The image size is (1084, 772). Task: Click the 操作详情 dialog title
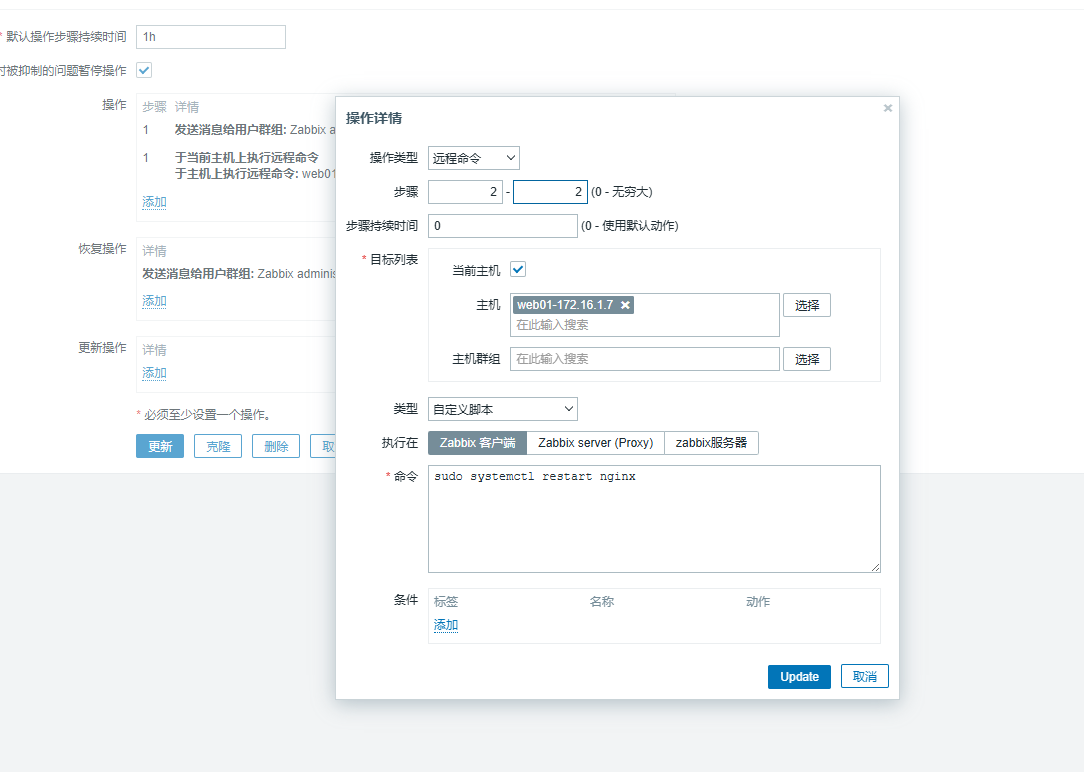coord(373,118)
